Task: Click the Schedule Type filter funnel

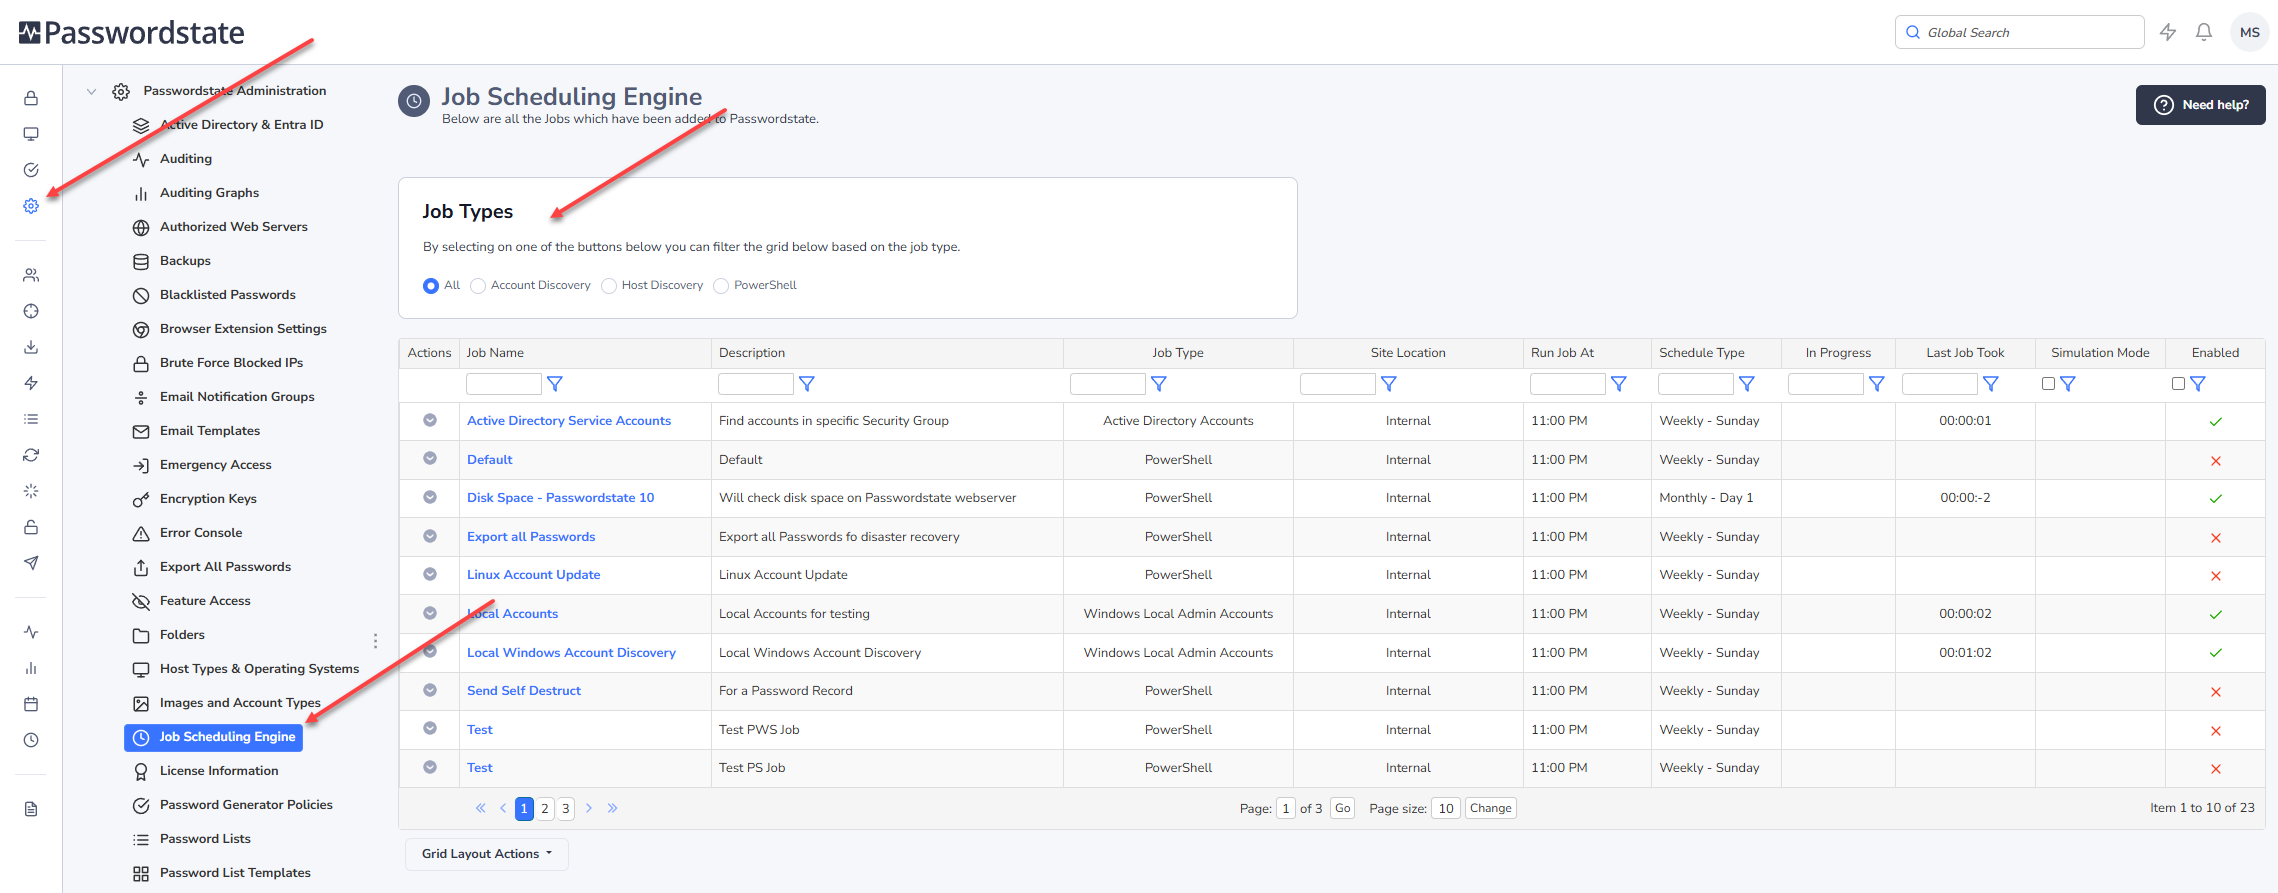Action: click(x=1747, y=384)
